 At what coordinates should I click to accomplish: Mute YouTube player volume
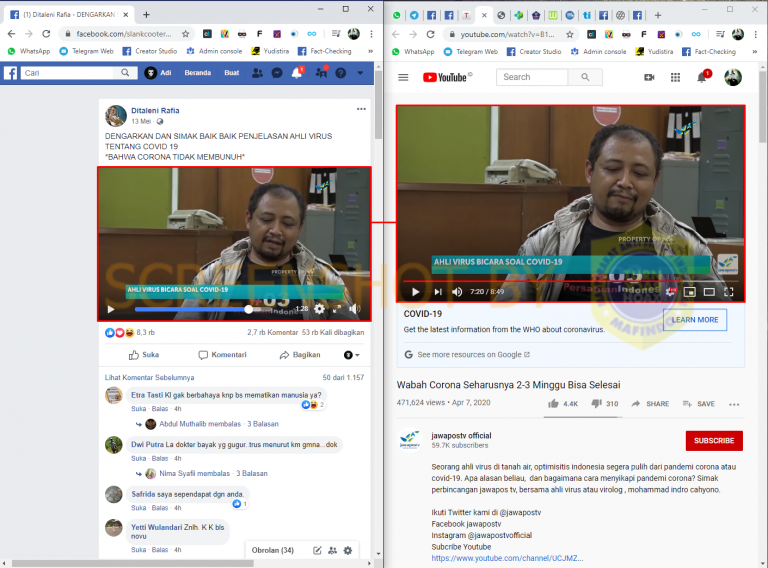(456, 292)
